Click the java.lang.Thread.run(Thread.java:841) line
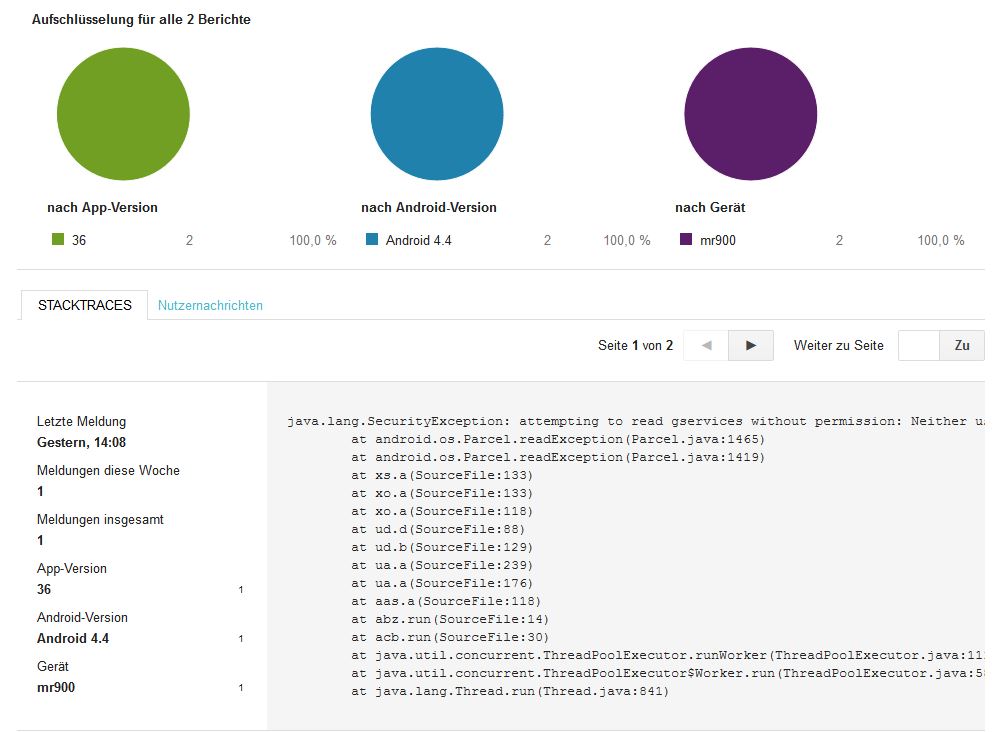The height and width of the screenshot is (732, 1006). coord(510,691)
